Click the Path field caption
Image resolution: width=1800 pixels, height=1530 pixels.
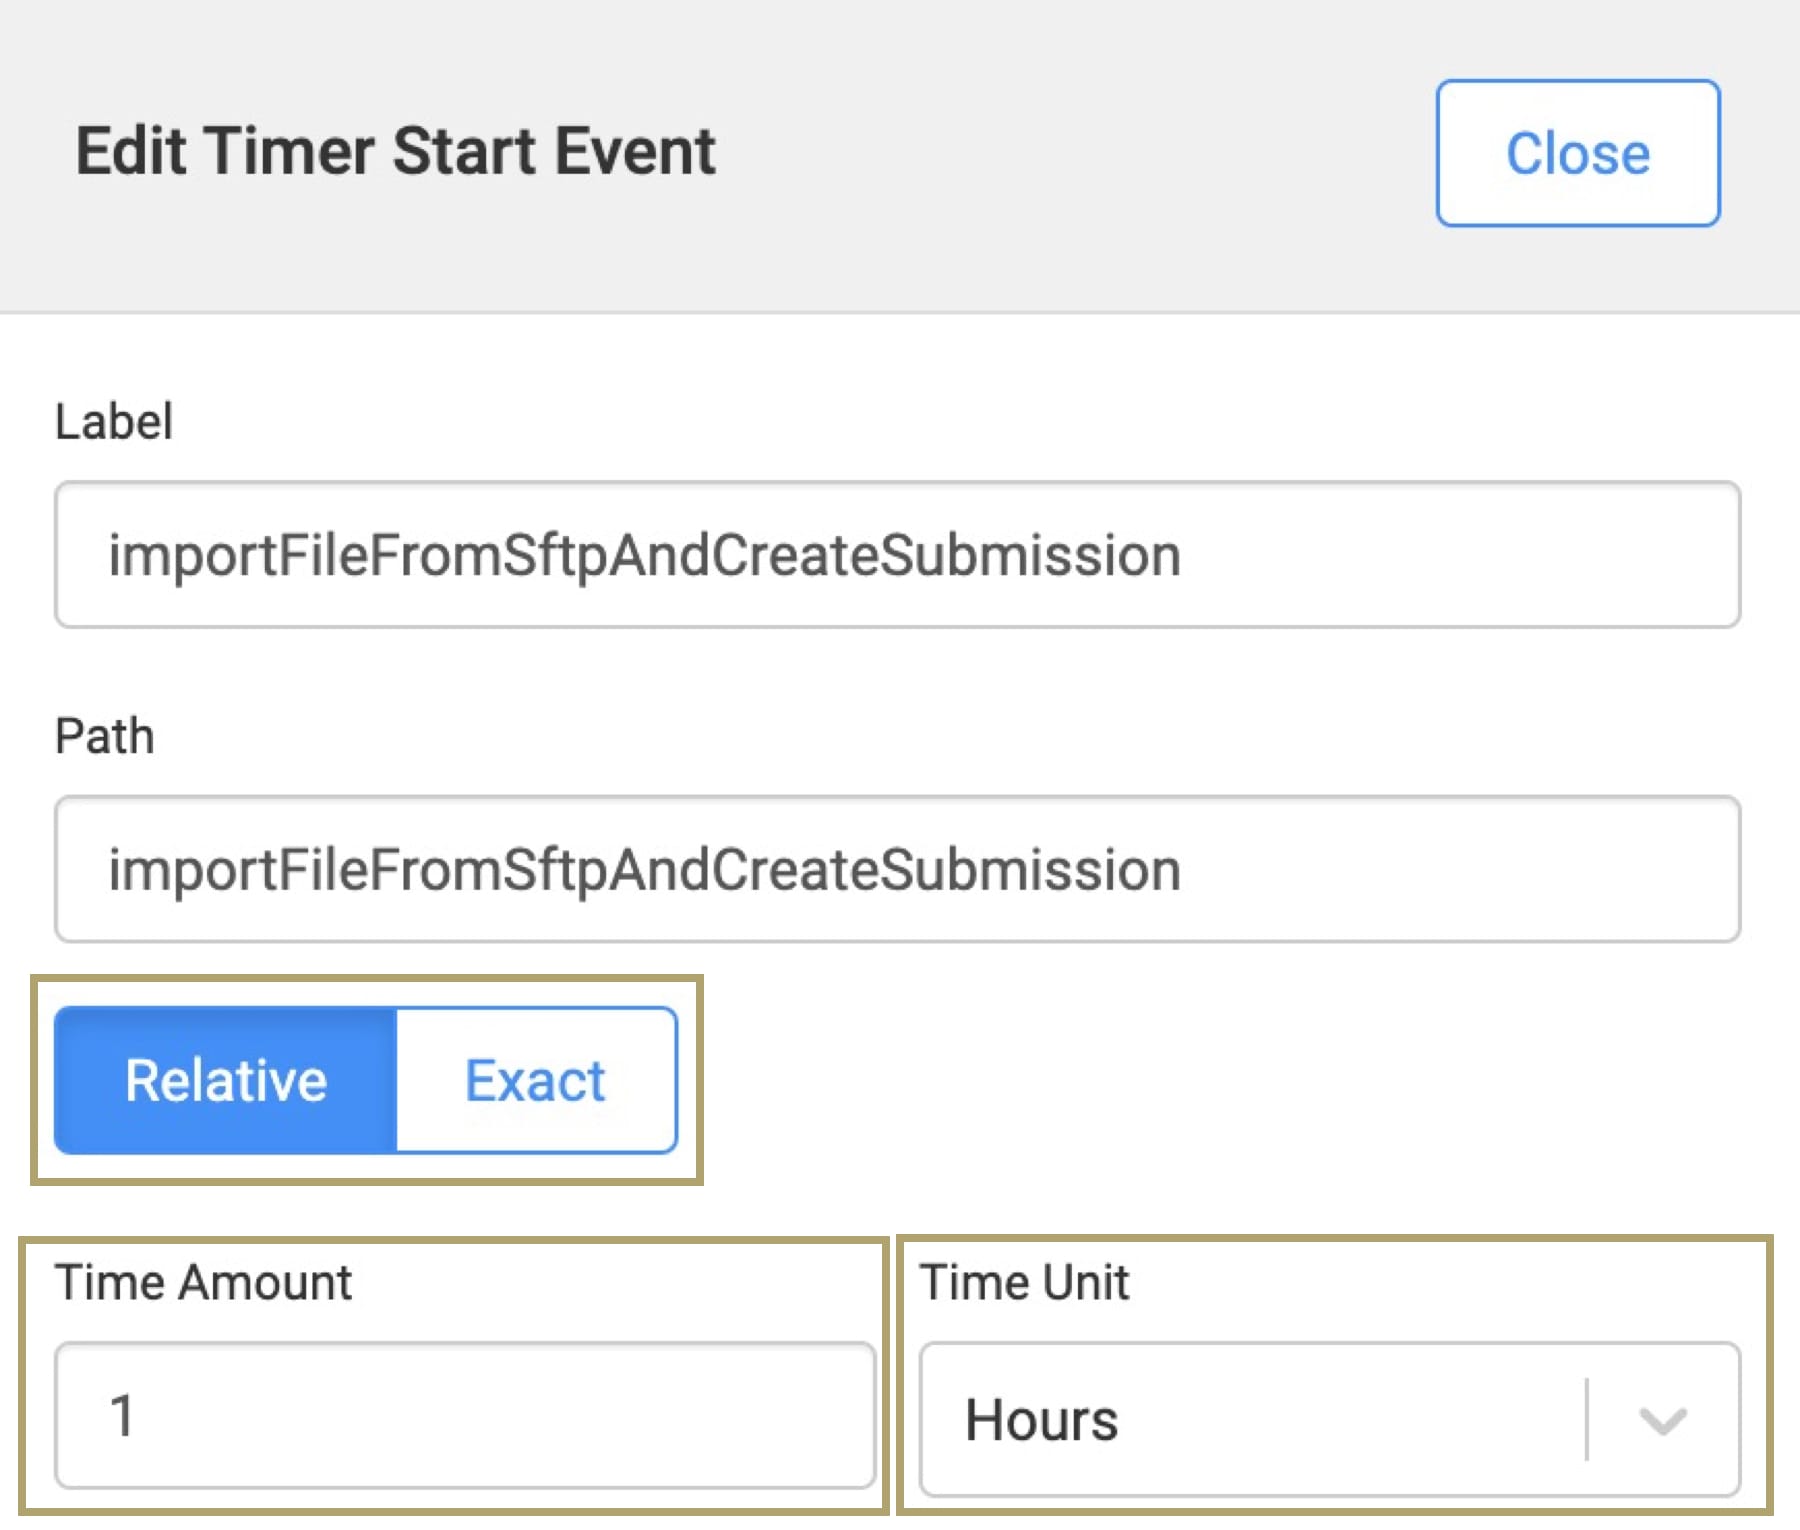[105, 736]
